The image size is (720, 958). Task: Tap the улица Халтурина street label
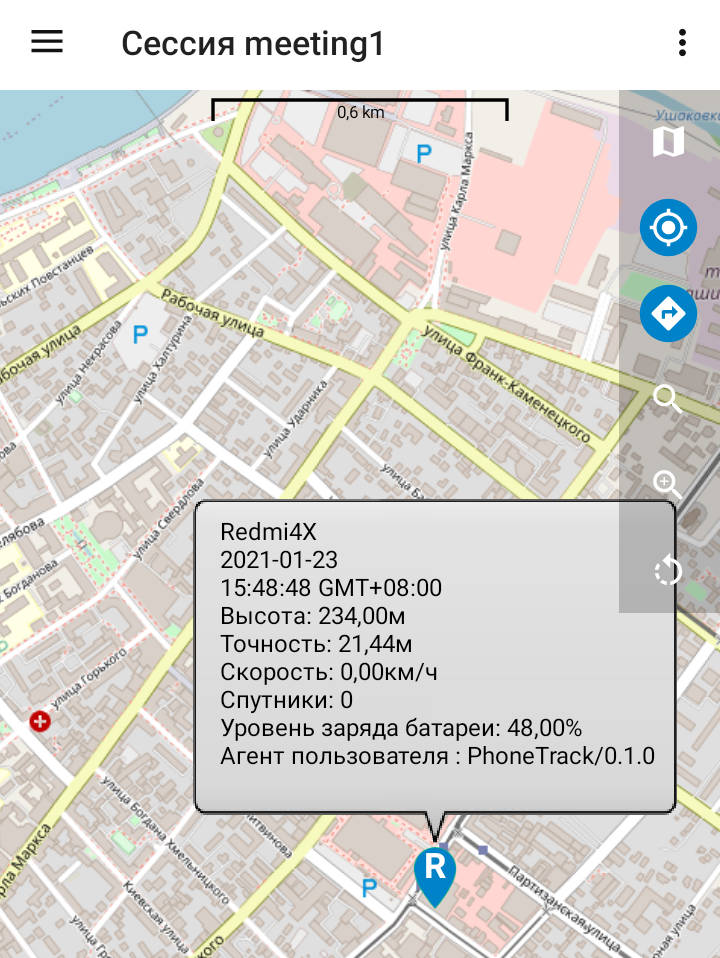[x=163, y=360]
